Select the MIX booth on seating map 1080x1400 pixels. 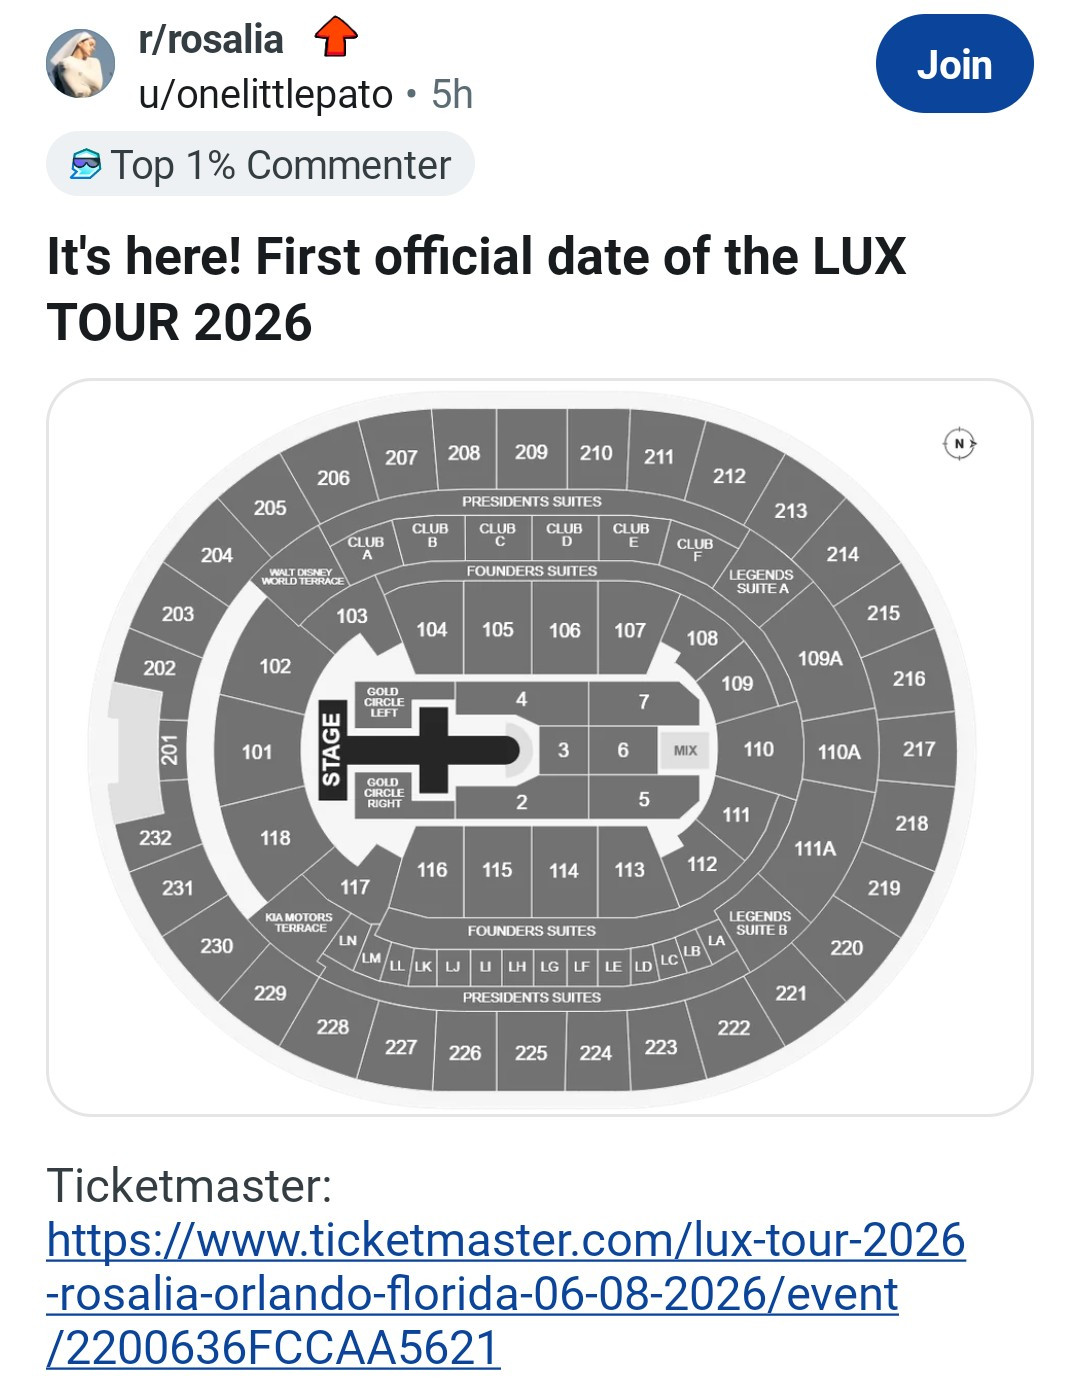click(x=685, y=750)
